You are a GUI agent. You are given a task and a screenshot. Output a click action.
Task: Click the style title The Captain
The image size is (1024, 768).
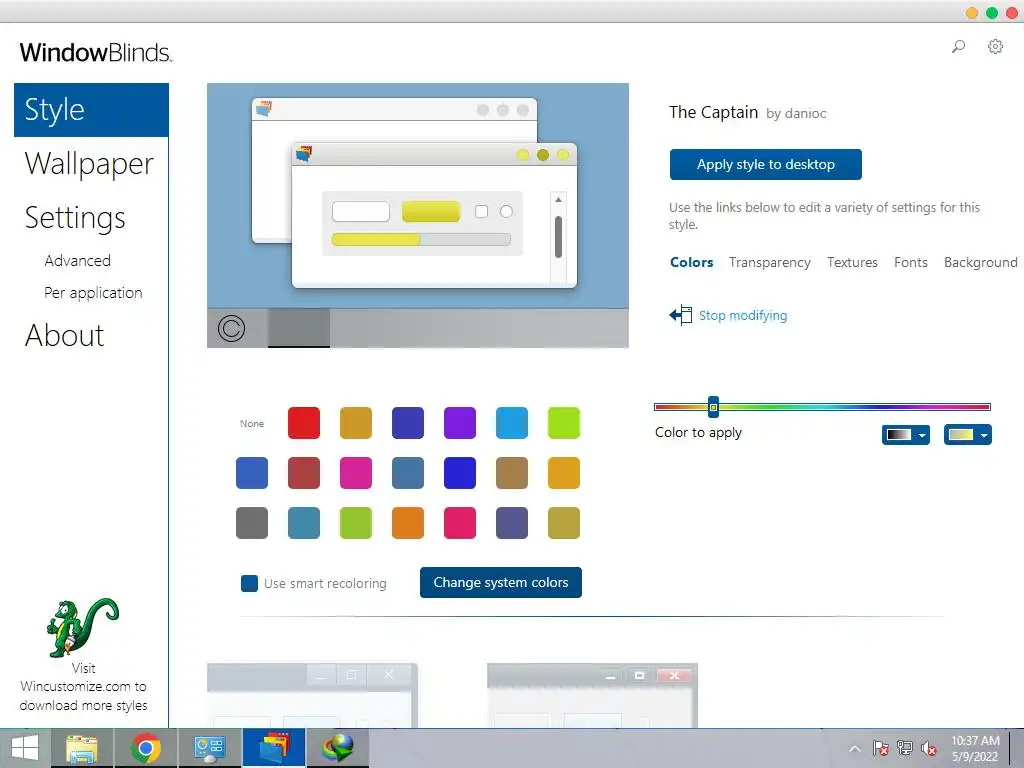(713, 112)
